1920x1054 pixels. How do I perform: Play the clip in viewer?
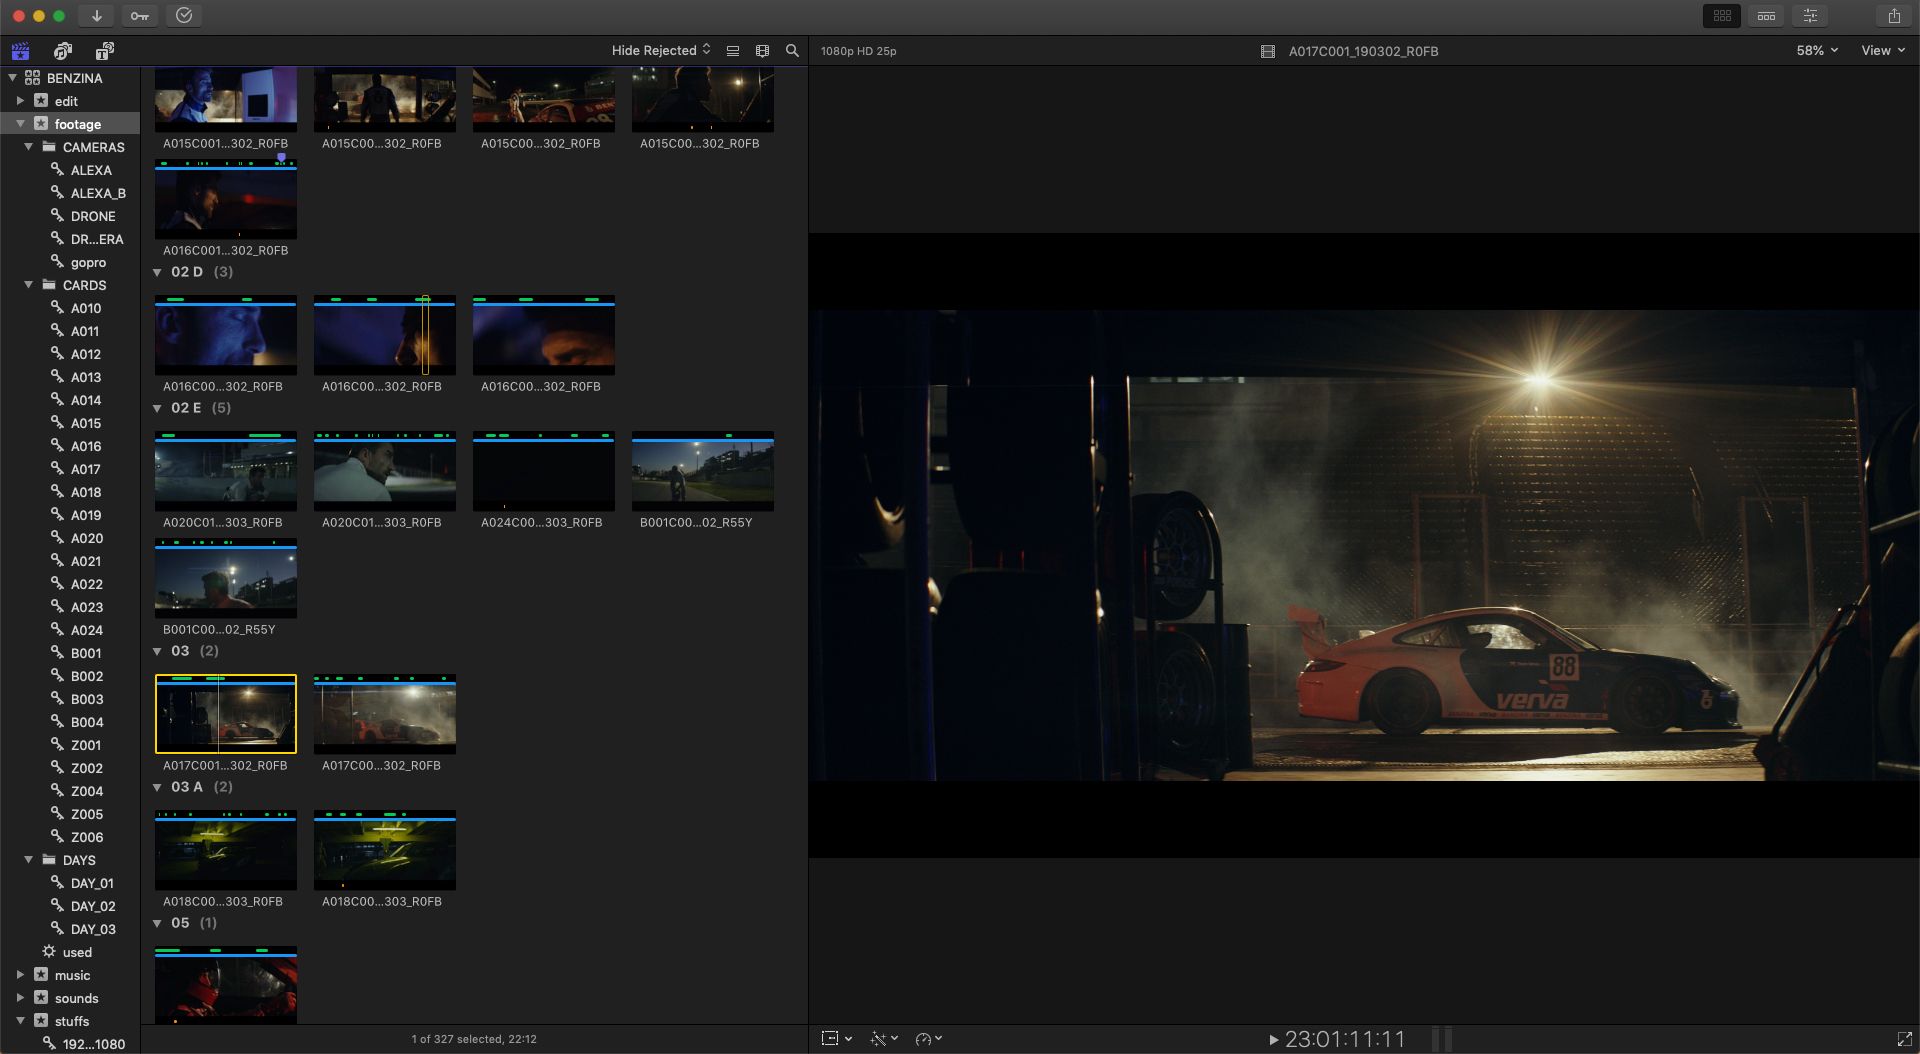click(x=1274, y=1040)
